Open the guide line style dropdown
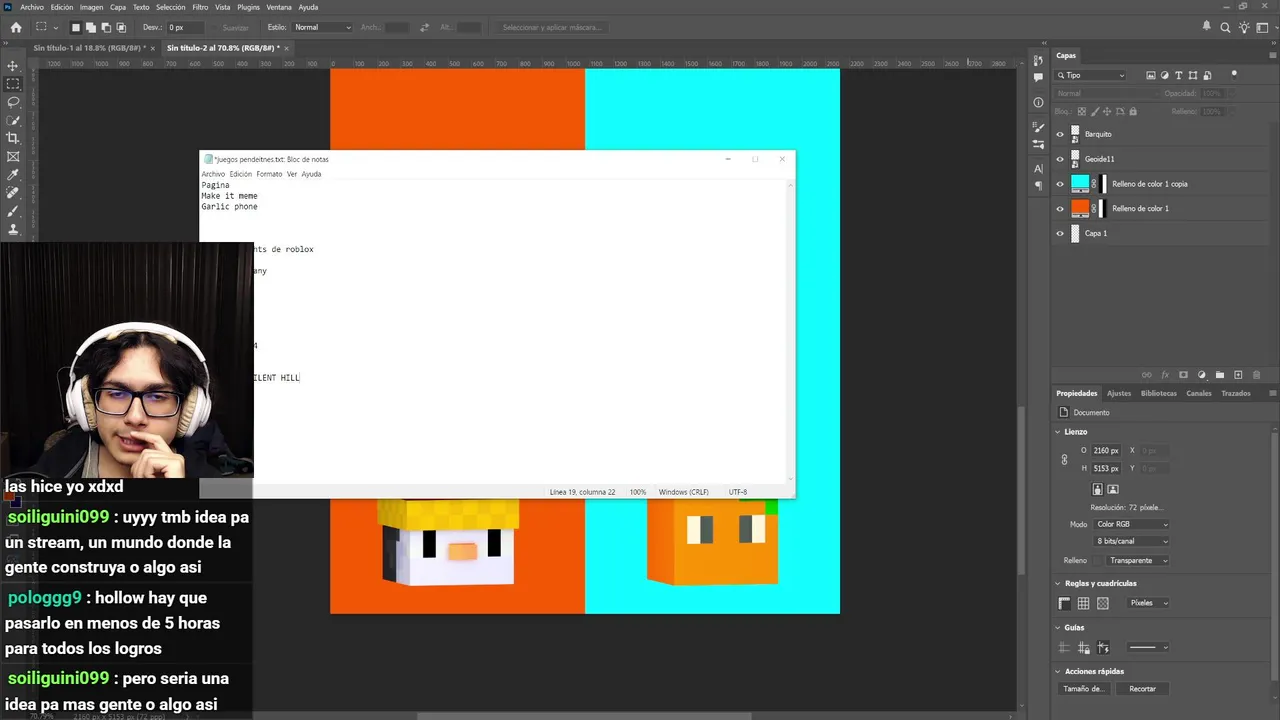Screen dimensions: 1280x720 pos(1148,647)
